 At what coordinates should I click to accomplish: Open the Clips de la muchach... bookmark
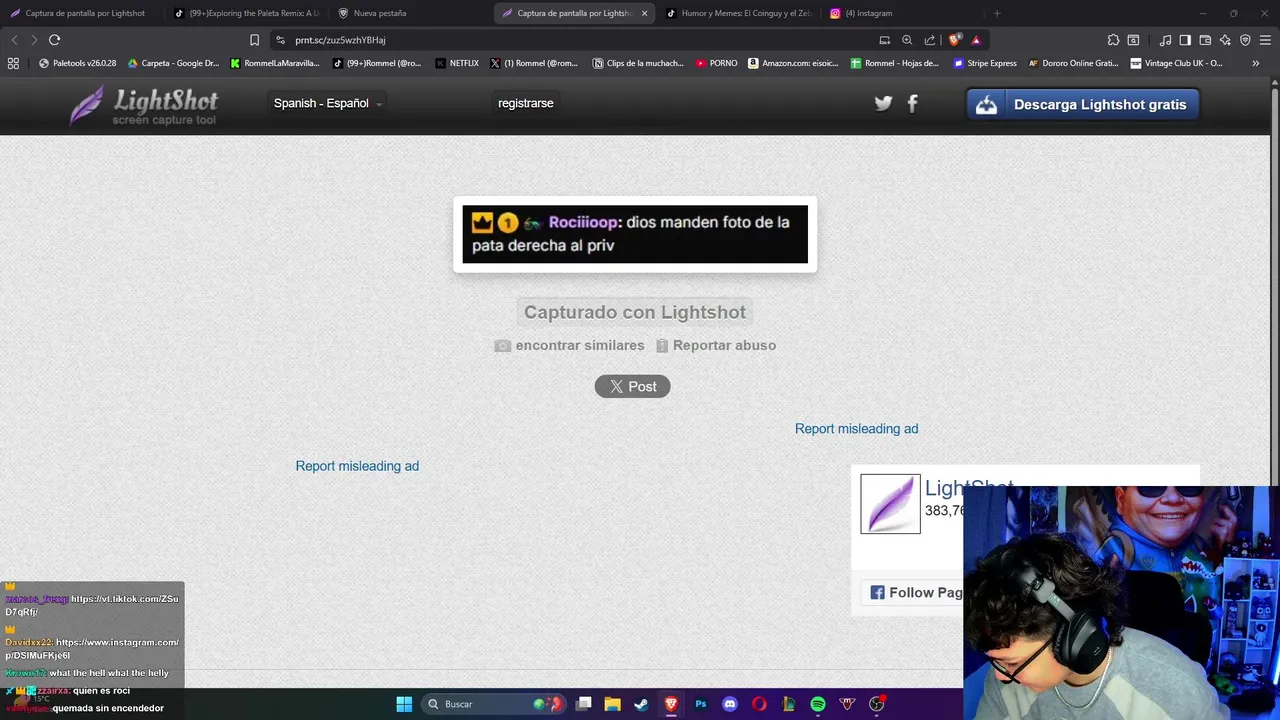pyautogui.click(x=638, y=63)
